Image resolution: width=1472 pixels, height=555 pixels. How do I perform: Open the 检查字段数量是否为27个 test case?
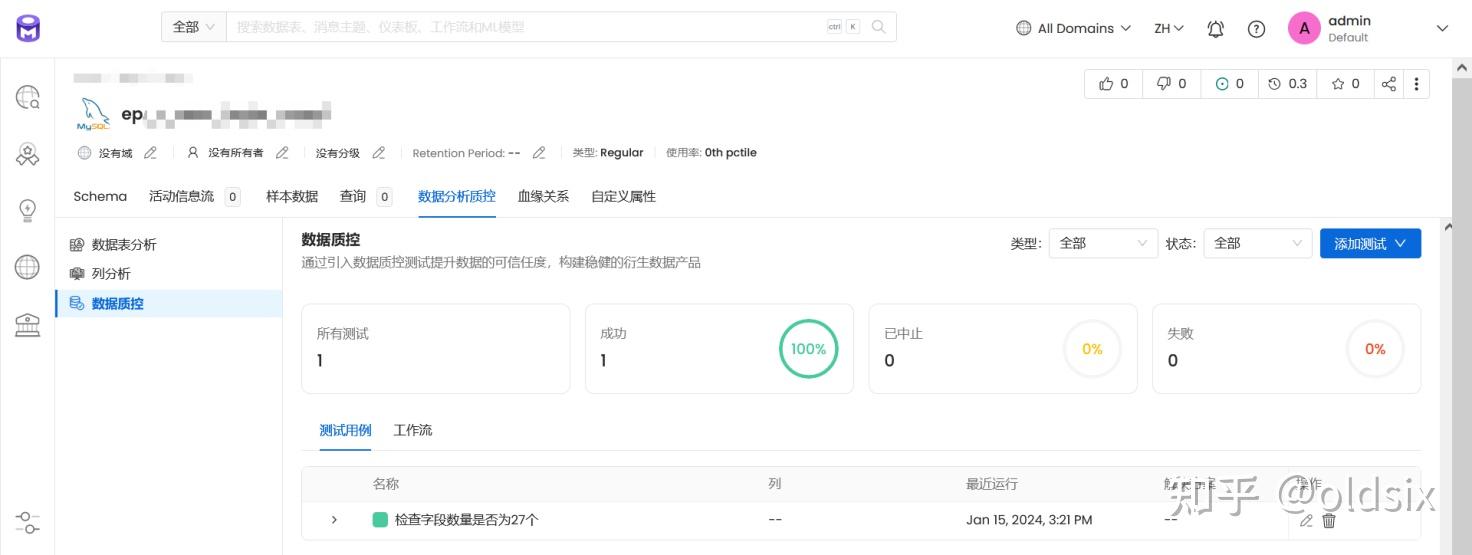pyautogui.click(x=466, y=520)
